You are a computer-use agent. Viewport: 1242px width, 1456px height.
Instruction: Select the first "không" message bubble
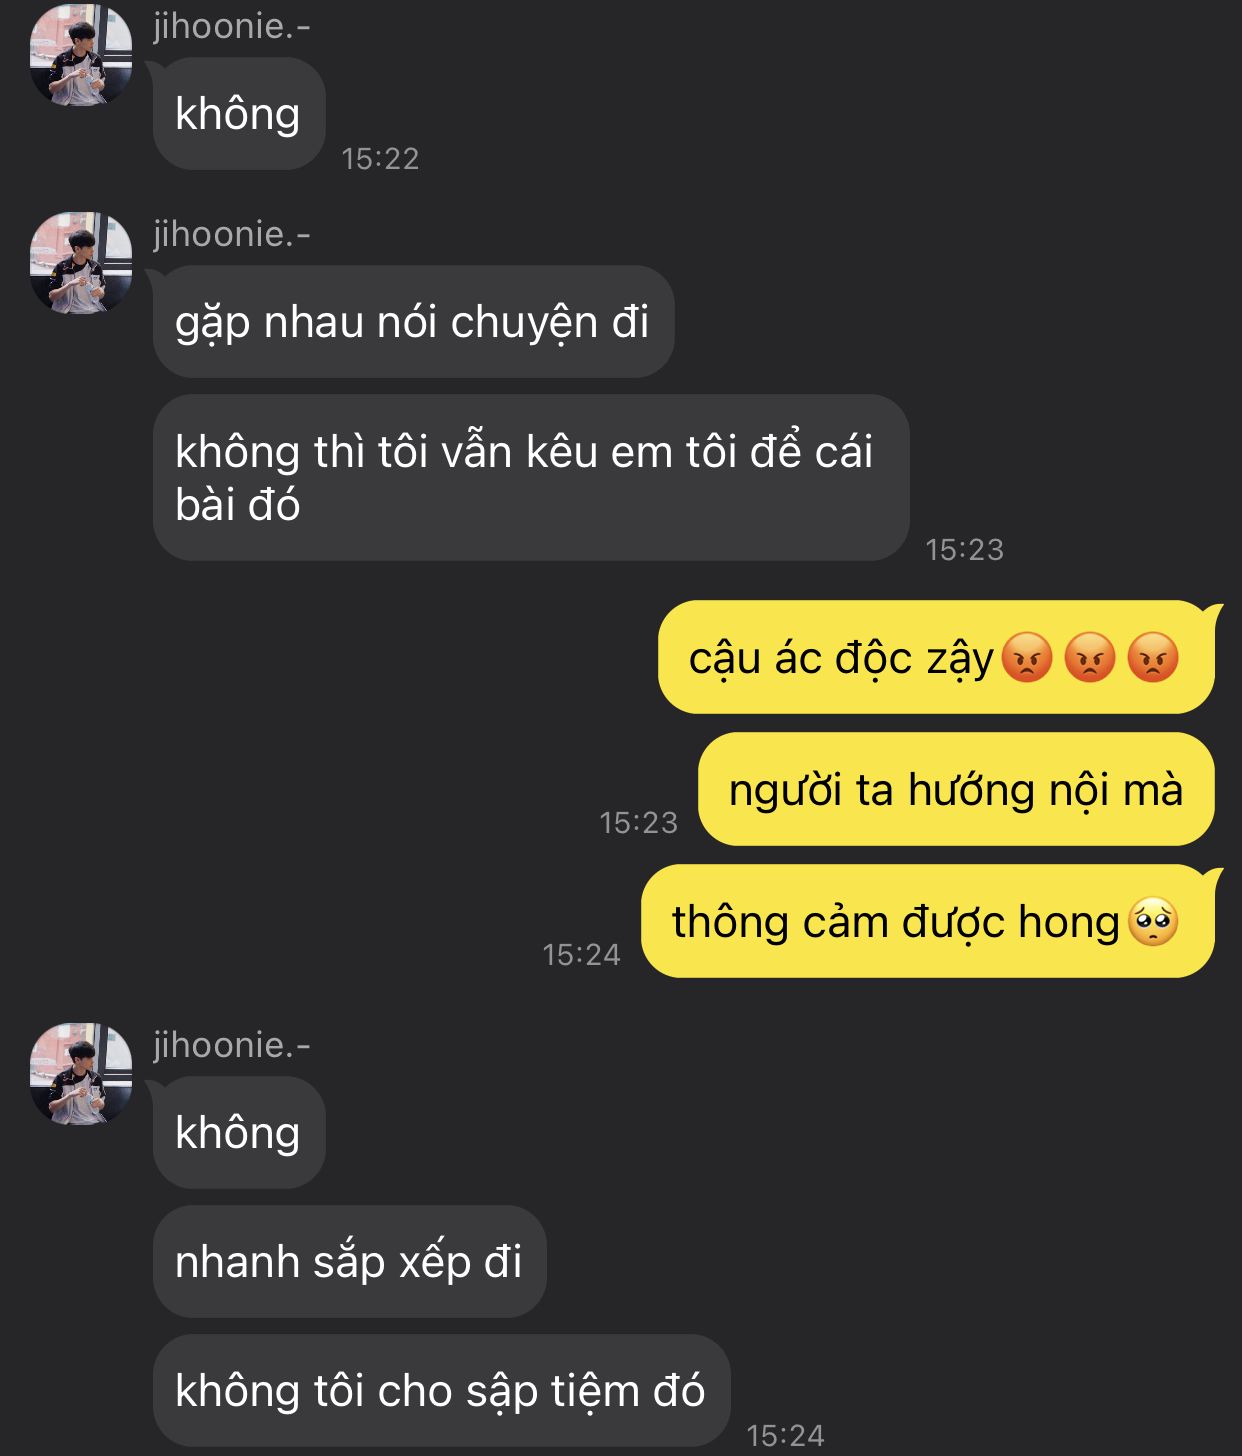pyautogui.click(x=239, y=113)
